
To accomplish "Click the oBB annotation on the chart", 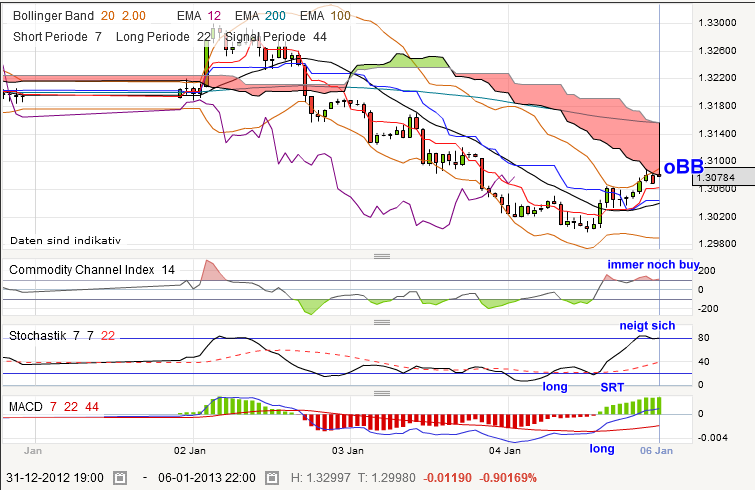I will click(684, 167).
